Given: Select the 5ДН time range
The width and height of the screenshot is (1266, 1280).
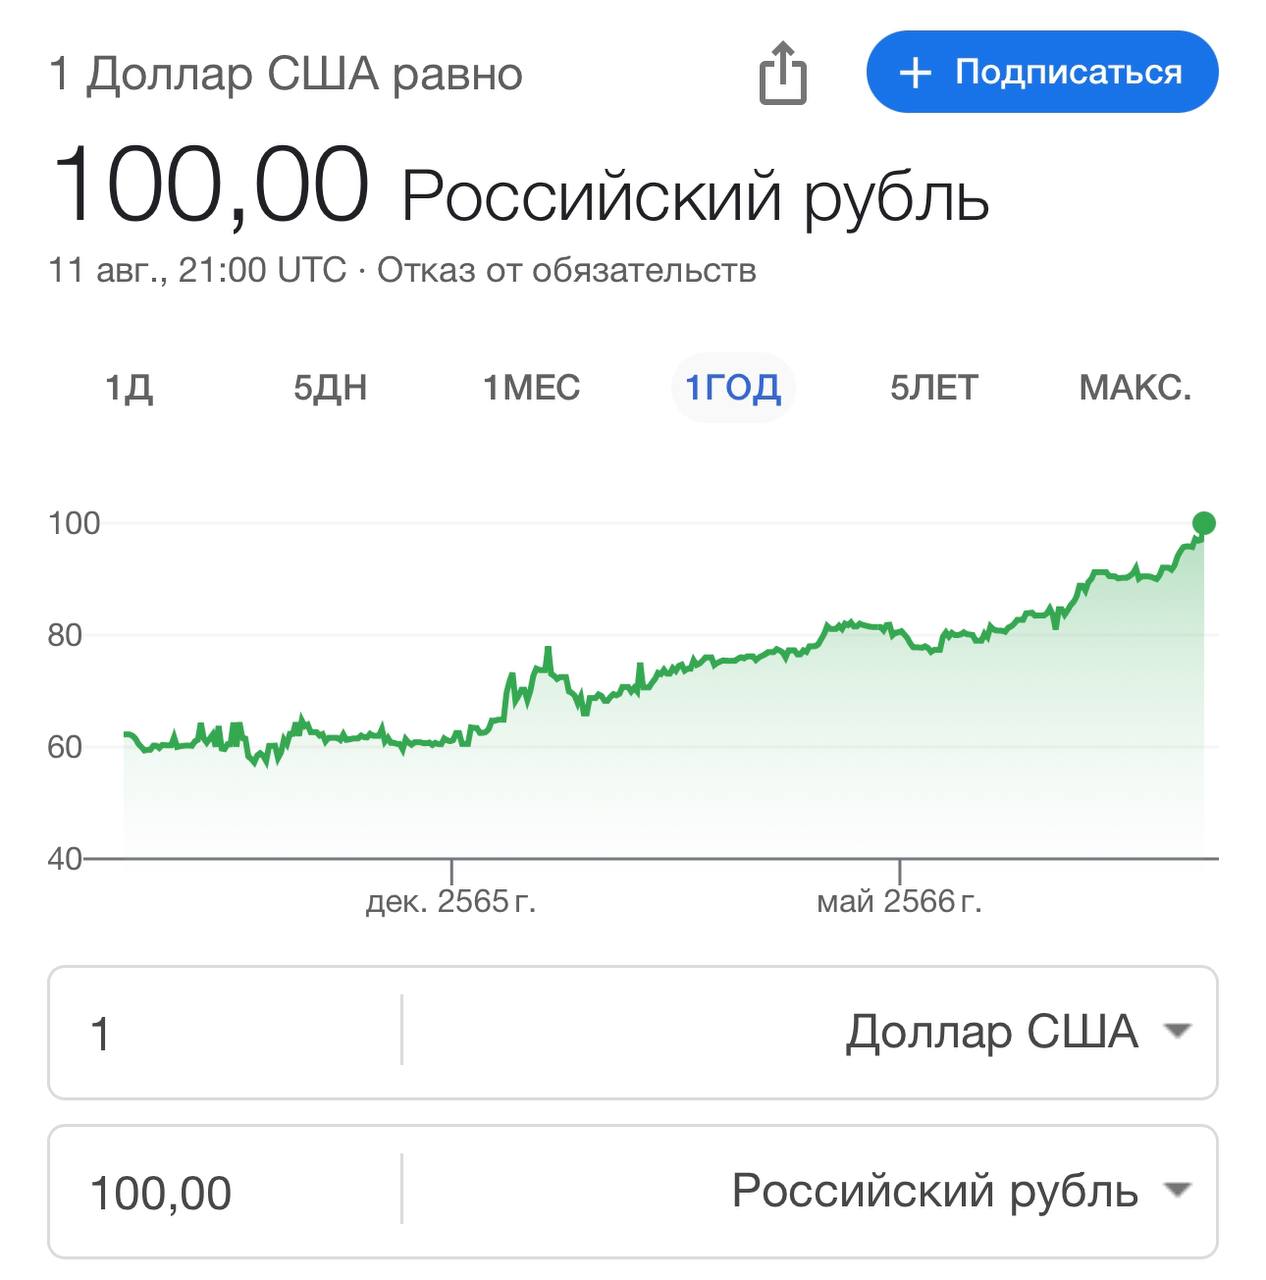Looking at the screenshot, I should point(330,388).
